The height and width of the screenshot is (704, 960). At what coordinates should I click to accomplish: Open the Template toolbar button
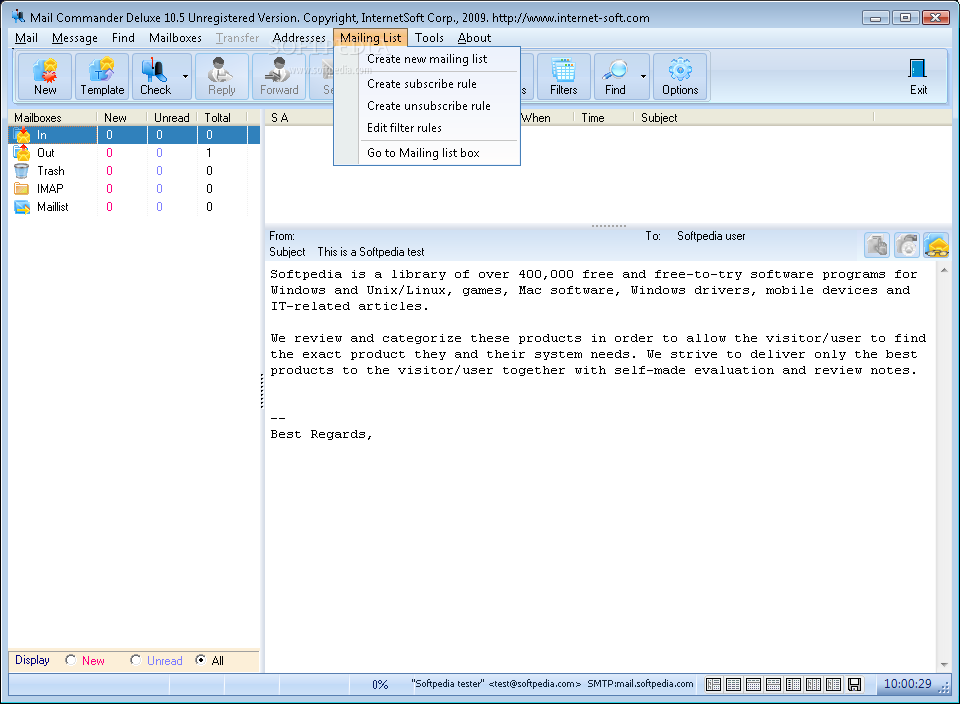102,77
